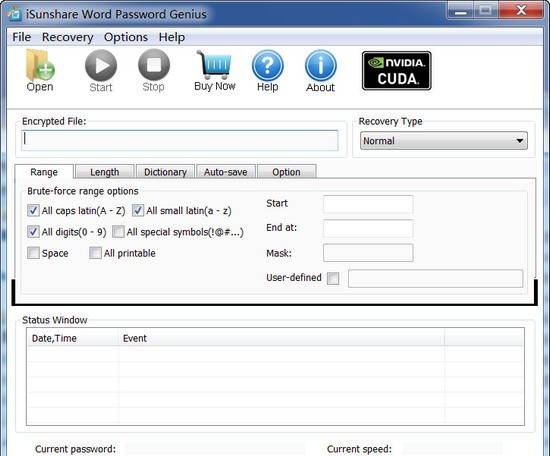550x456 pixels.
Task: Click the iSunshare app icon in title bar
Action: pyautogui.click(x=15, y=14)
